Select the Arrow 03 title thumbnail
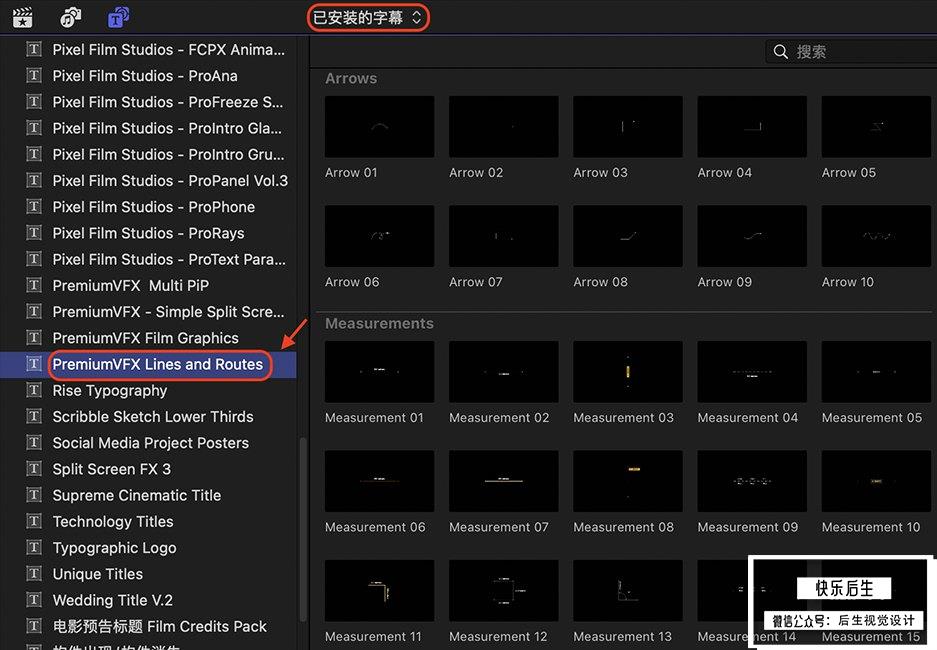The width and height of the screenshot is (937, 650). point(628,127)
